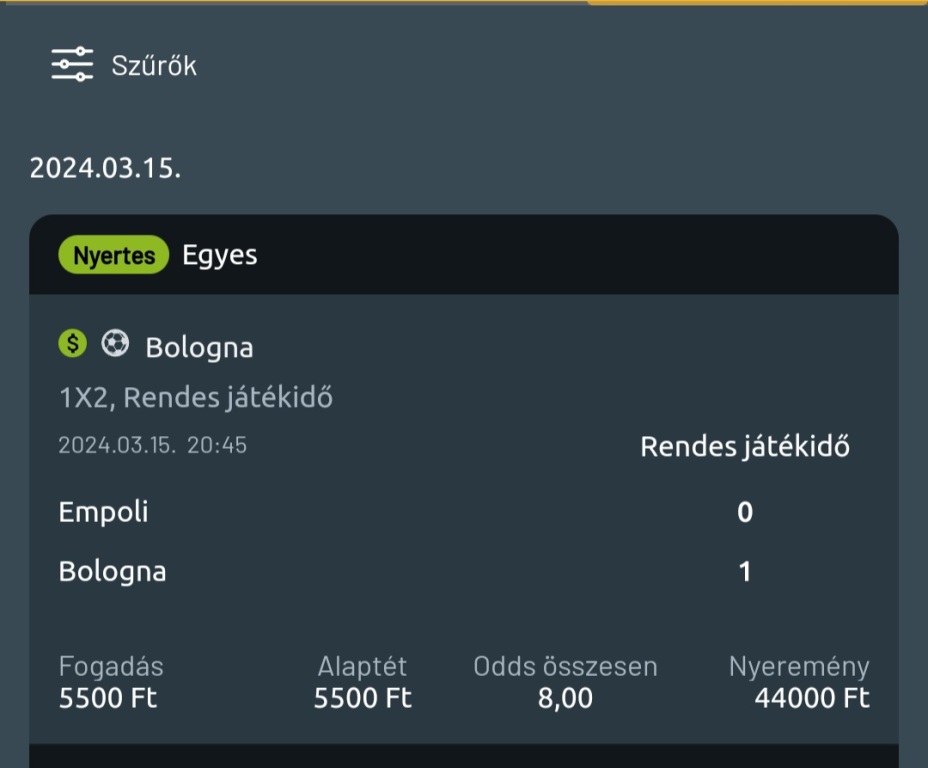Click Bologna's score of 1
This screenshot has width=928, height=768.
click(744, 572)
